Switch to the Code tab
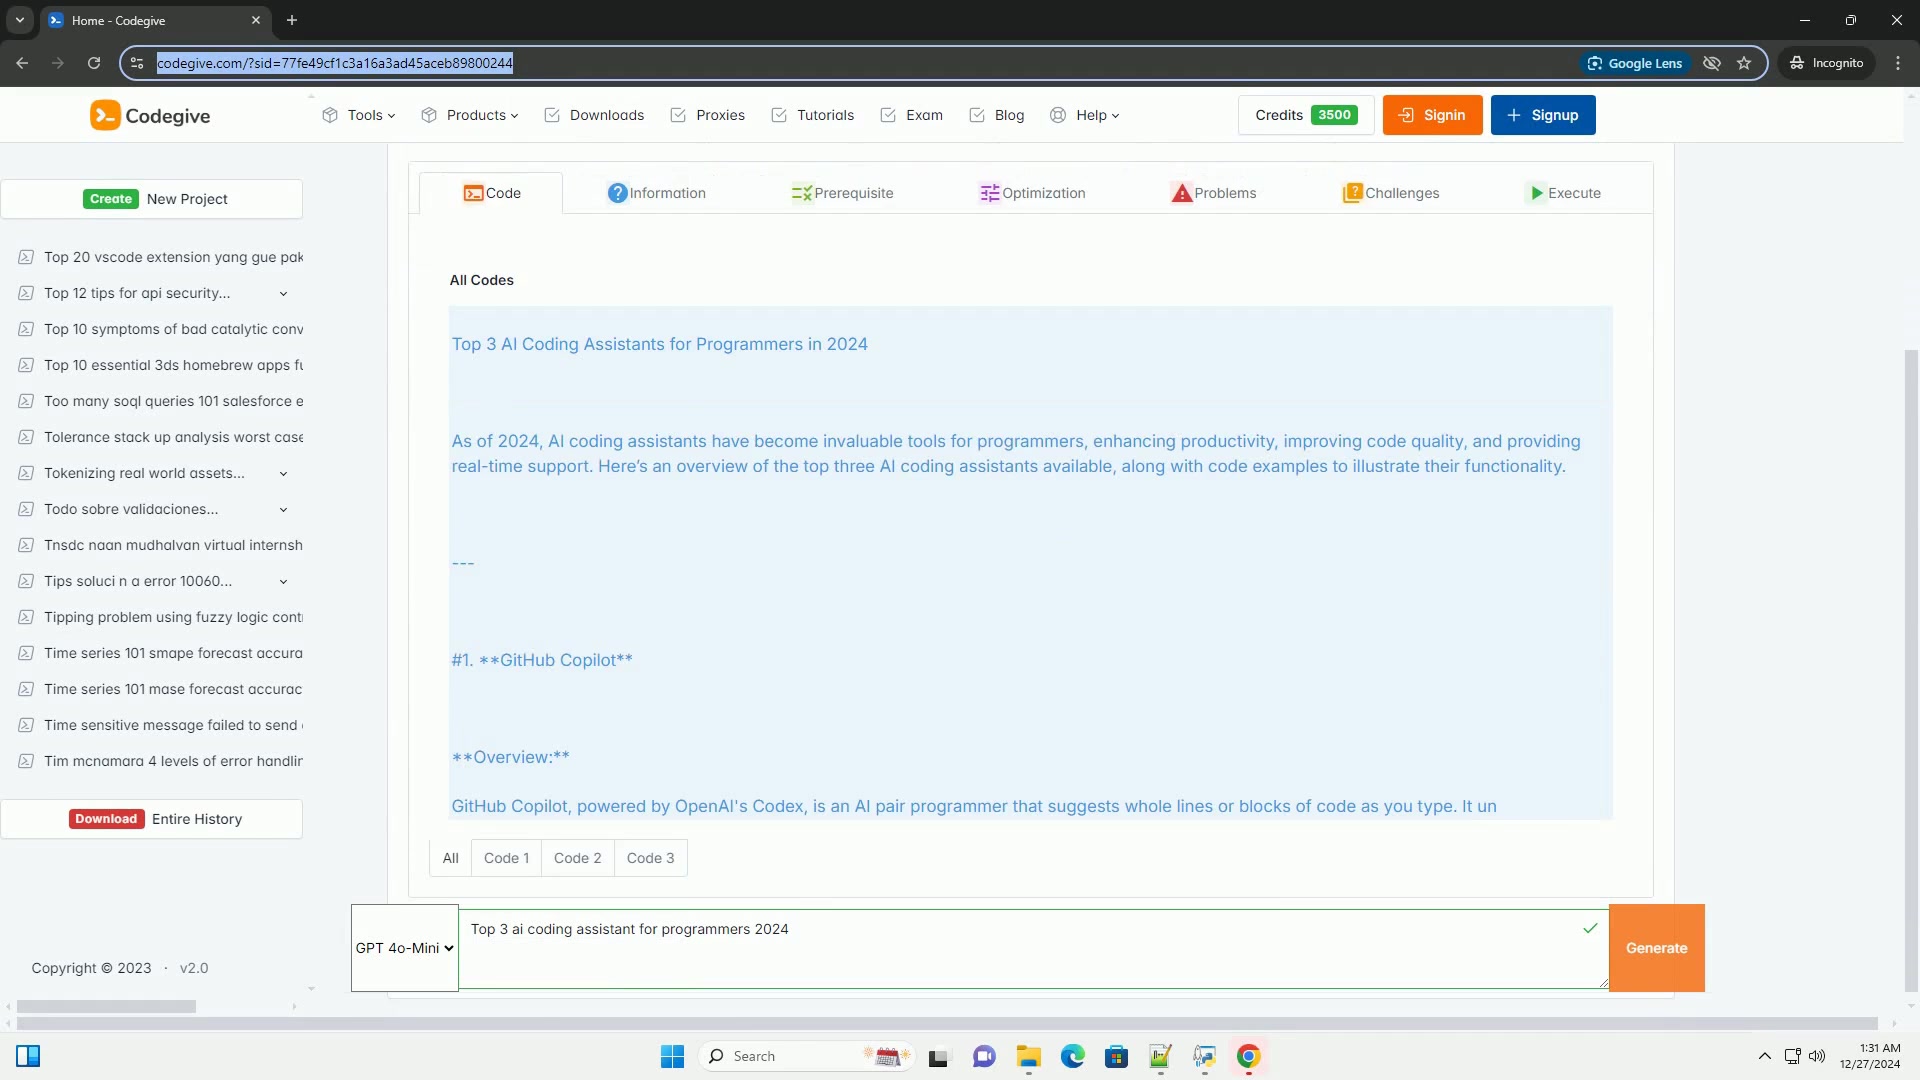This screenshot has width=1920, height=1080. click(x=491, y=193)
